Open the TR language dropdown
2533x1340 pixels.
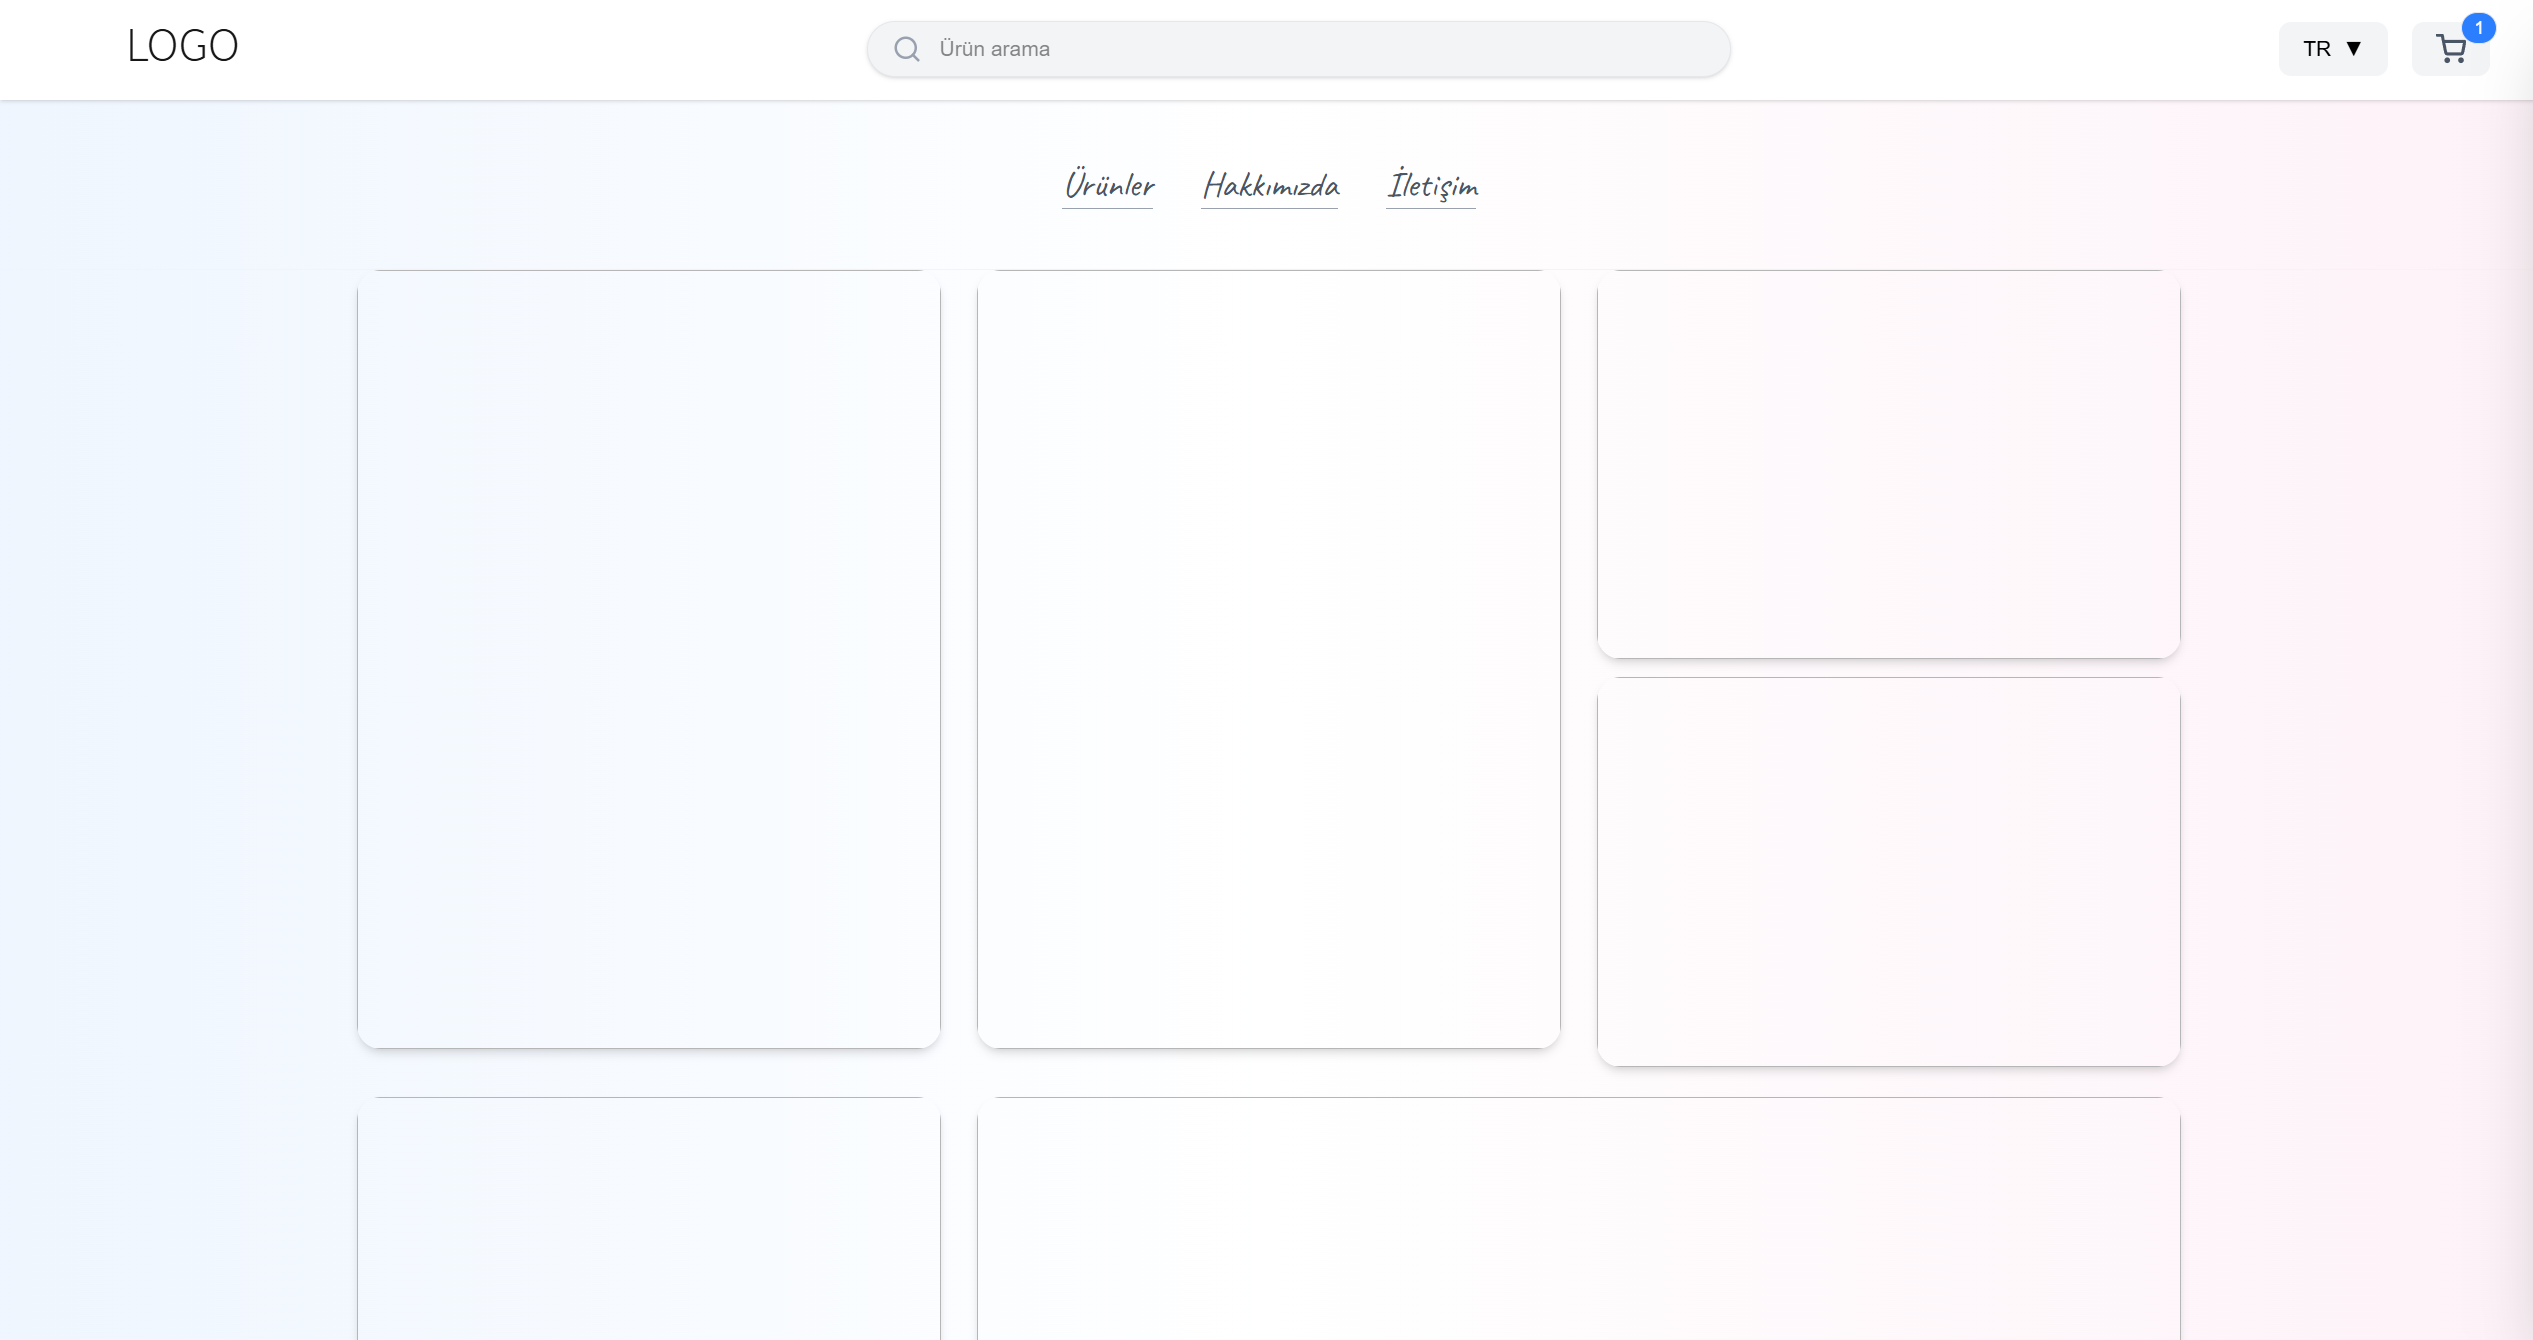[x=2332, y=49]
